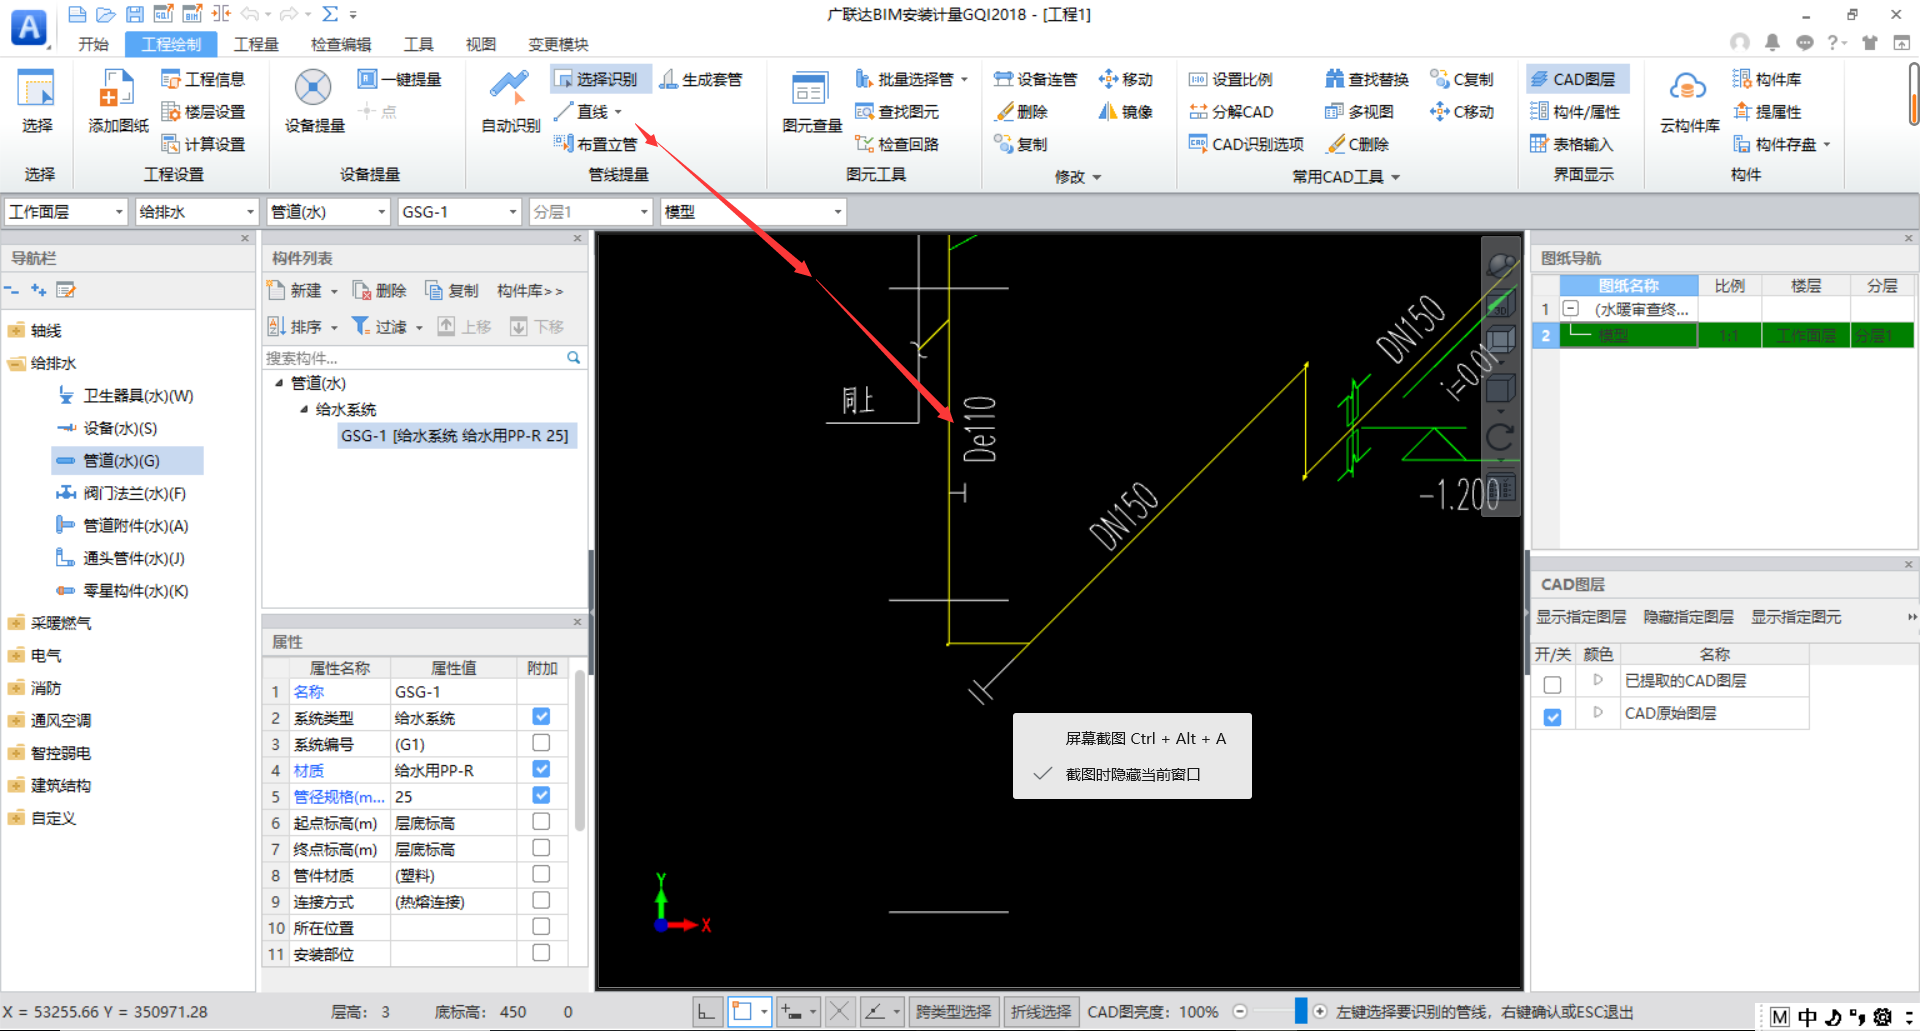This screenshot has height=1031, width=1920.
Task: Toggle 截图时隐藏当前窗口 option
Action: coord(1132,774)
